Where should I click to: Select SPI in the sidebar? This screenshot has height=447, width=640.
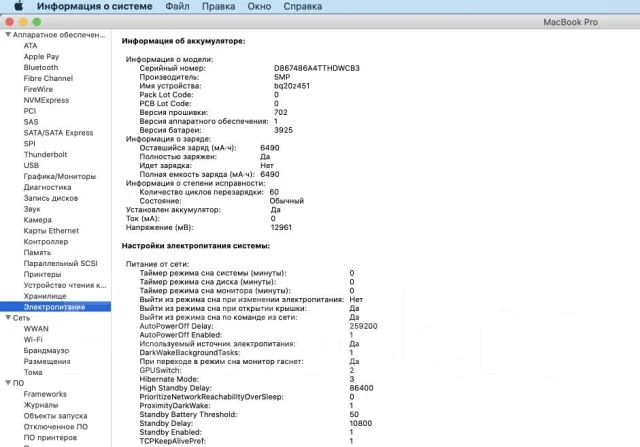[x=29, y=144]
